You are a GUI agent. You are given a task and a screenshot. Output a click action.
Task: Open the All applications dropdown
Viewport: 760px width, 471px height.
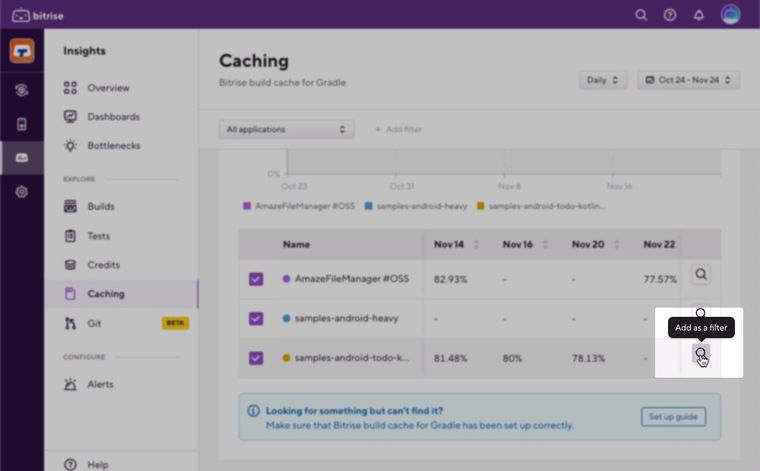[286, 129]
